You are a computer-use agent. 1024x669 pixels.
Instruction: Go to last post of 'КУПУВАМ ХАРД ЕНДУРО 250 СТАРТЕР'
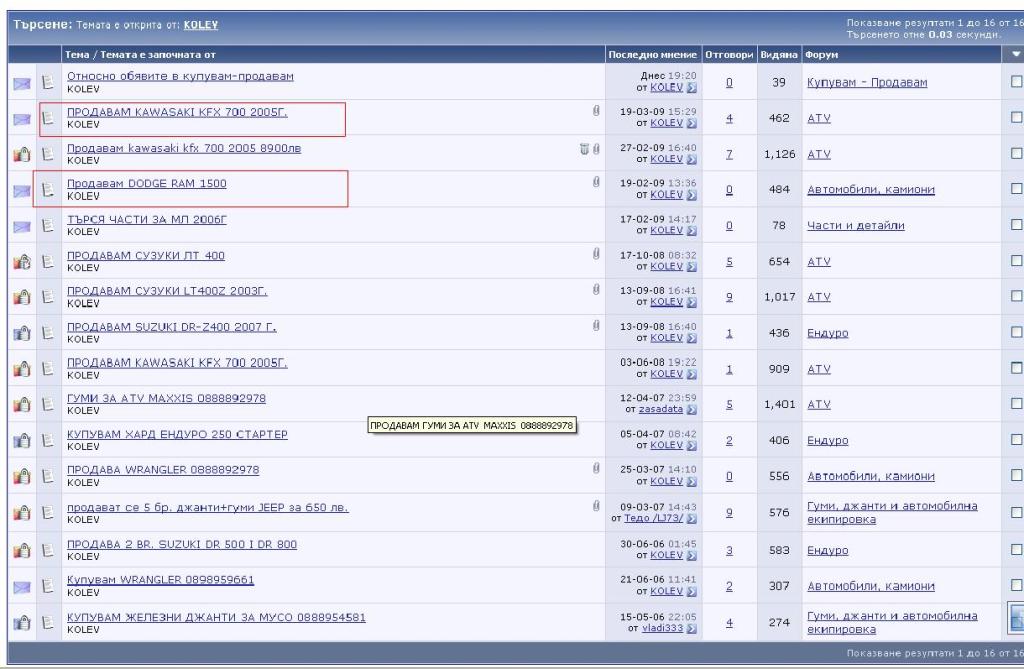(692, 446)
